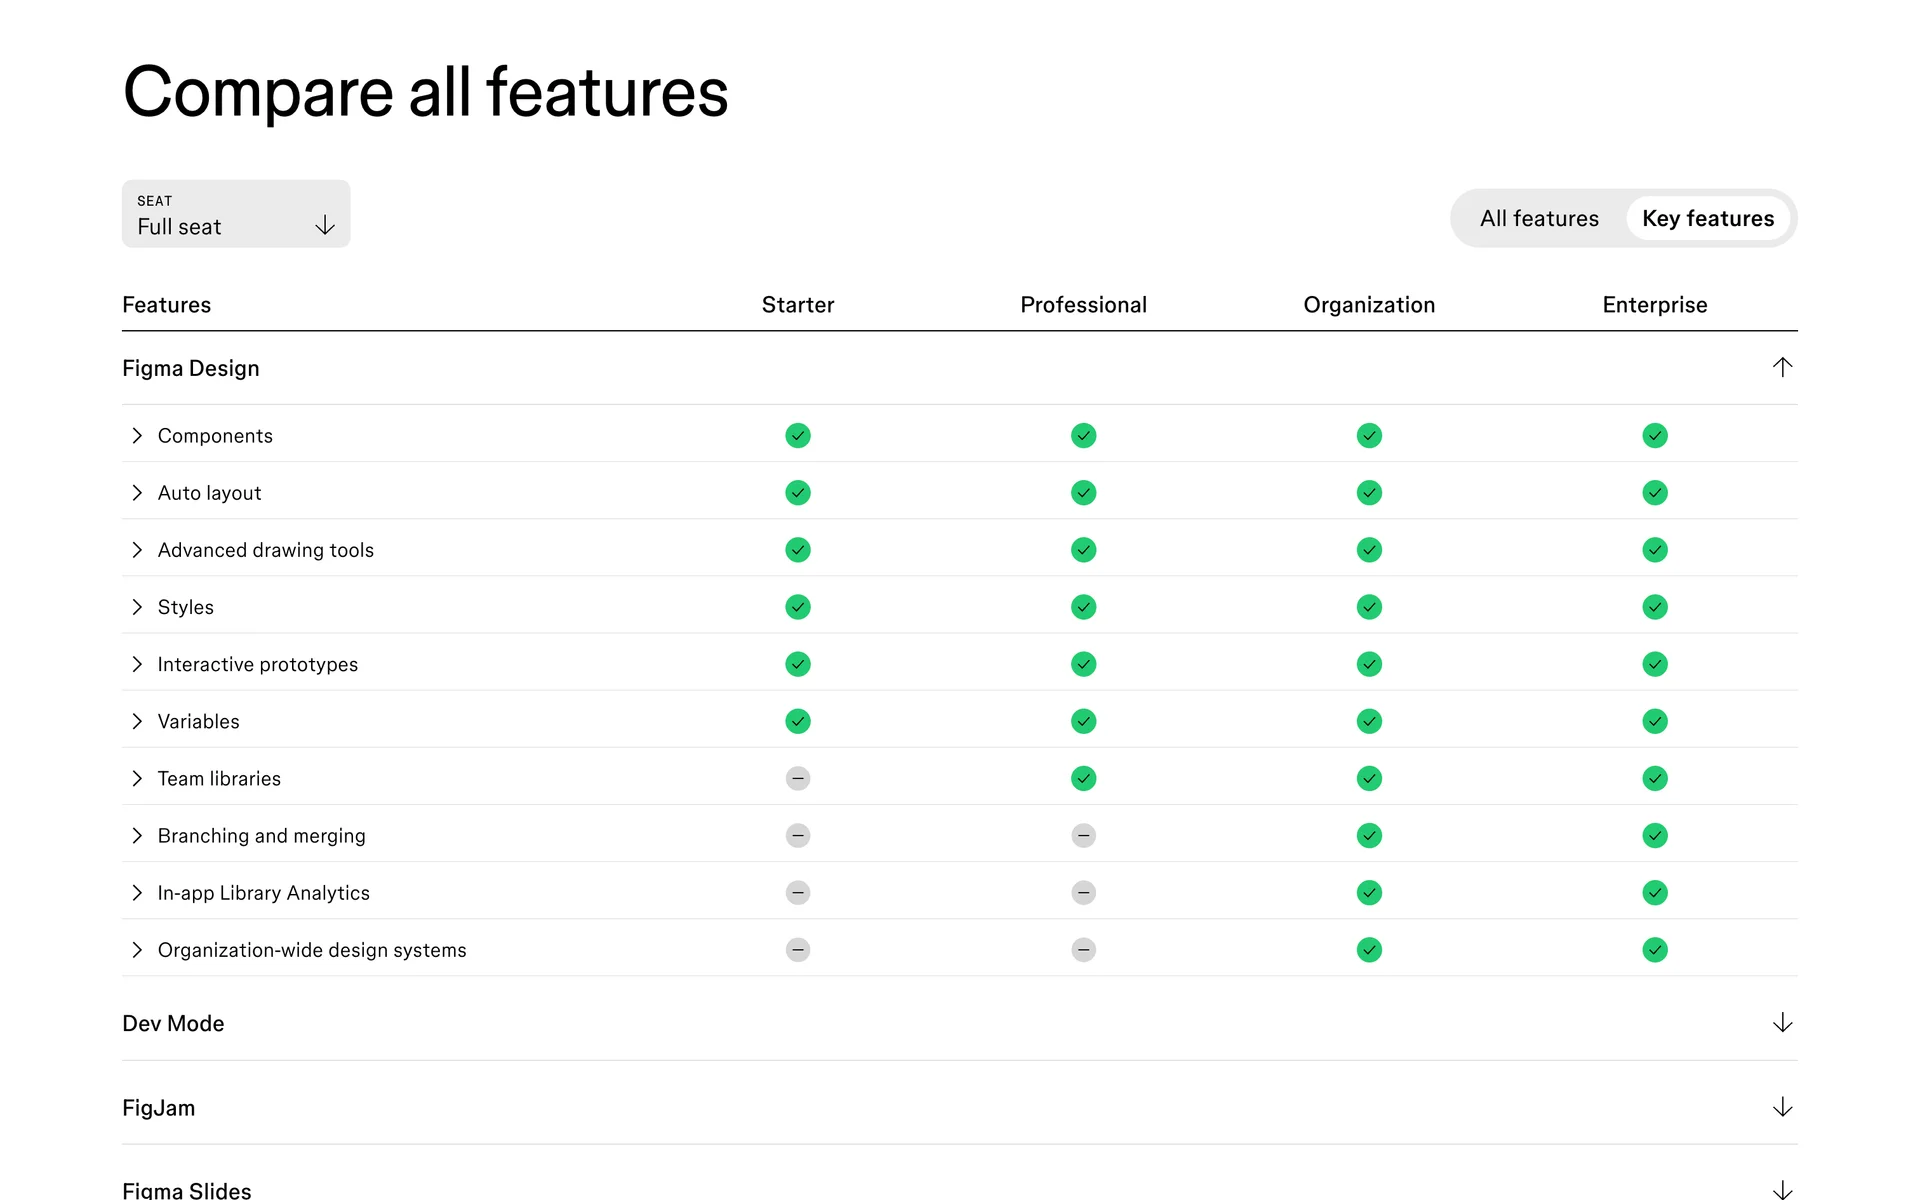The width and height of the screenshot is (1920, 1200).
Task: Collapse the Figma Design section
Action: pyautogui.click(x=1781, y=367)
